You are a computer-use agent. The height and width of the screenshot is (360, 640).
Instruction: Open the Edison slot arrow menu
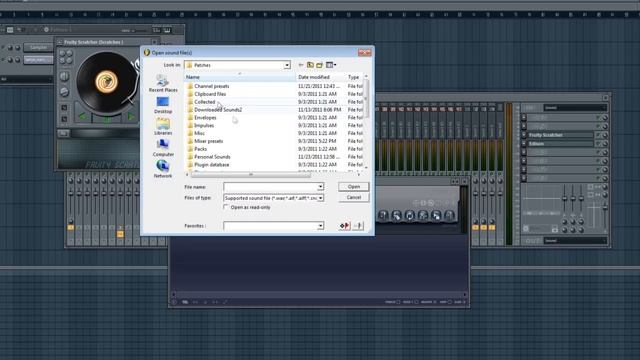[x=524, y=144]
